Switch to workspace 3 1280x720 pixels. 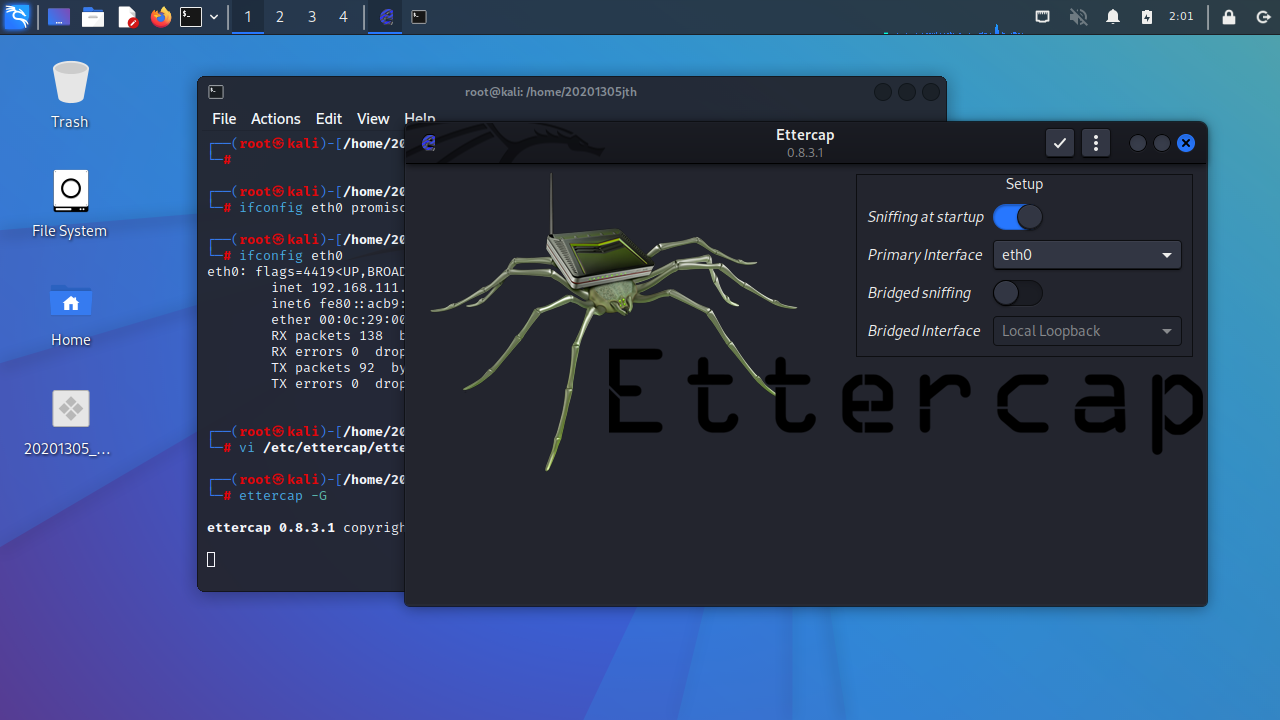point(311,16)
